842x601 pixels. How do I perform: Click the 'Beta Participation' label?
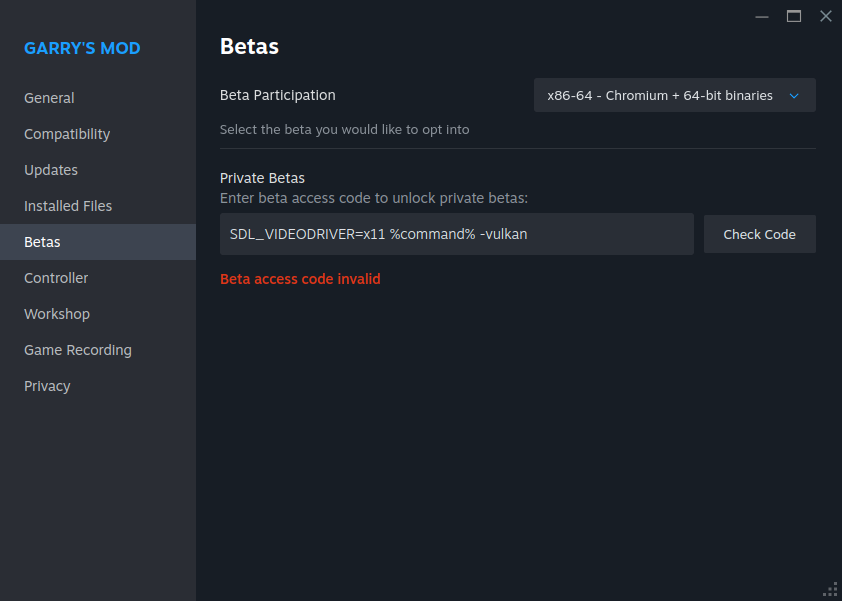278,95
